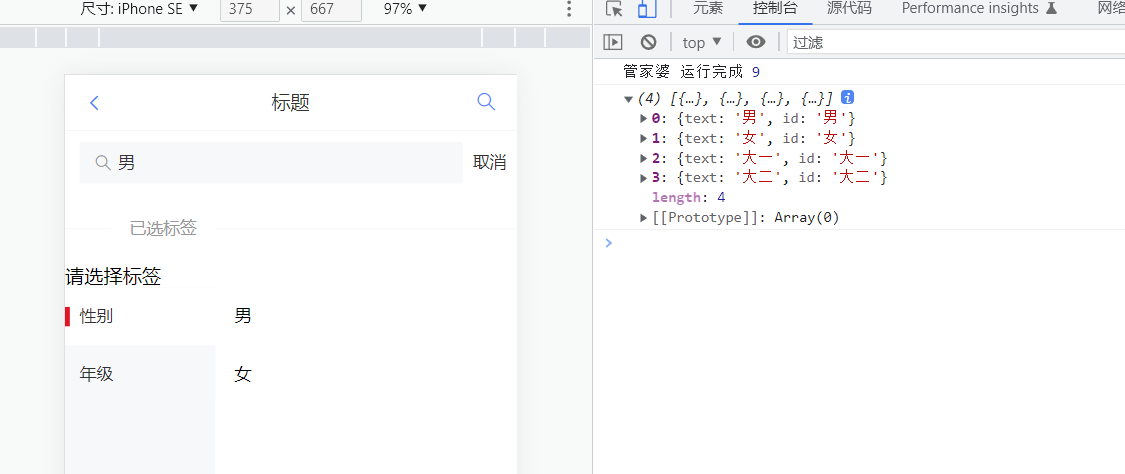Open live expression eye icon
The image size is (1125, 474).
coord(756,42)
